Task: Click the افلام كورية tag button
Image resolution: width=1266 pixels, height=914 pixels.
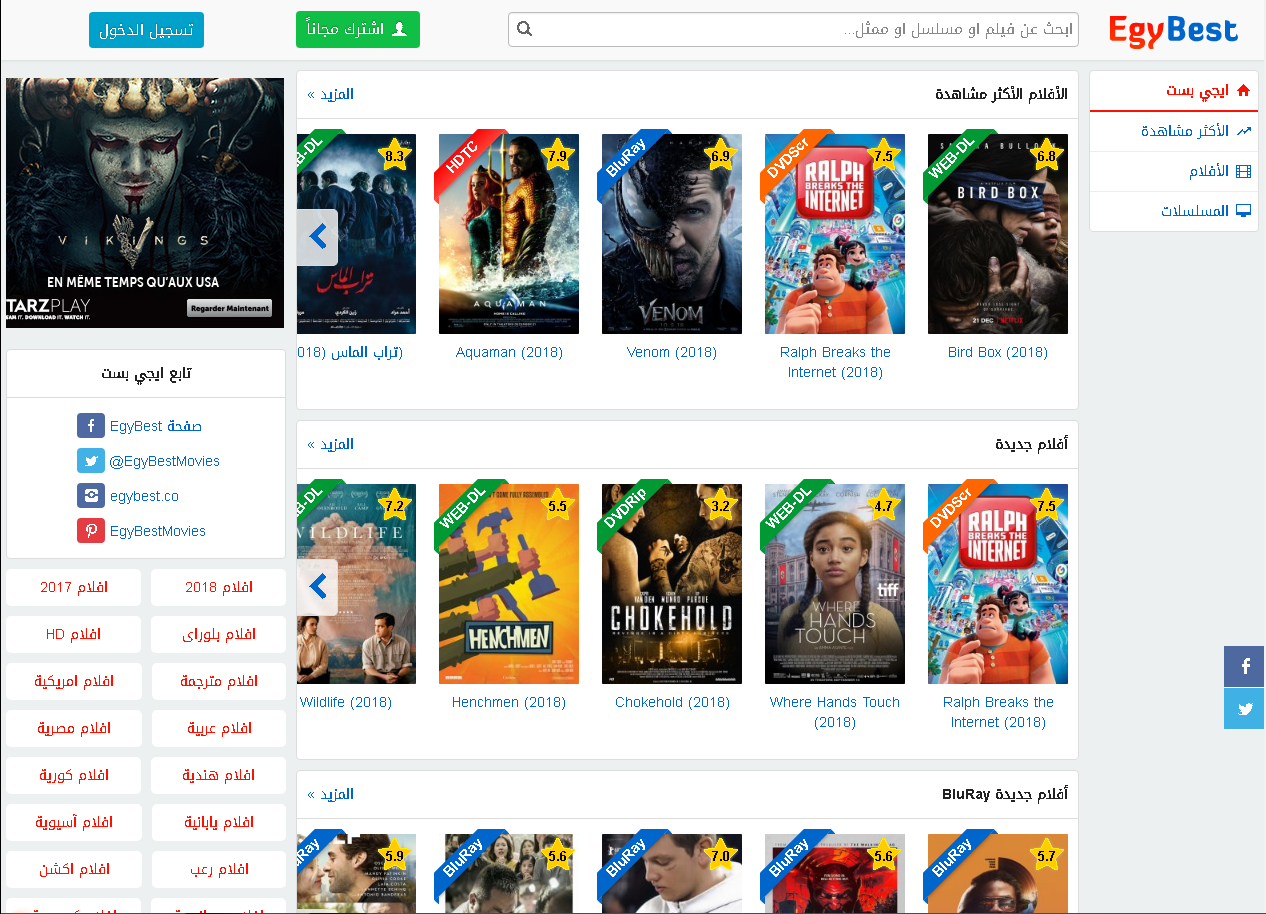Action: pyautogui.click(x=73, y=775)
